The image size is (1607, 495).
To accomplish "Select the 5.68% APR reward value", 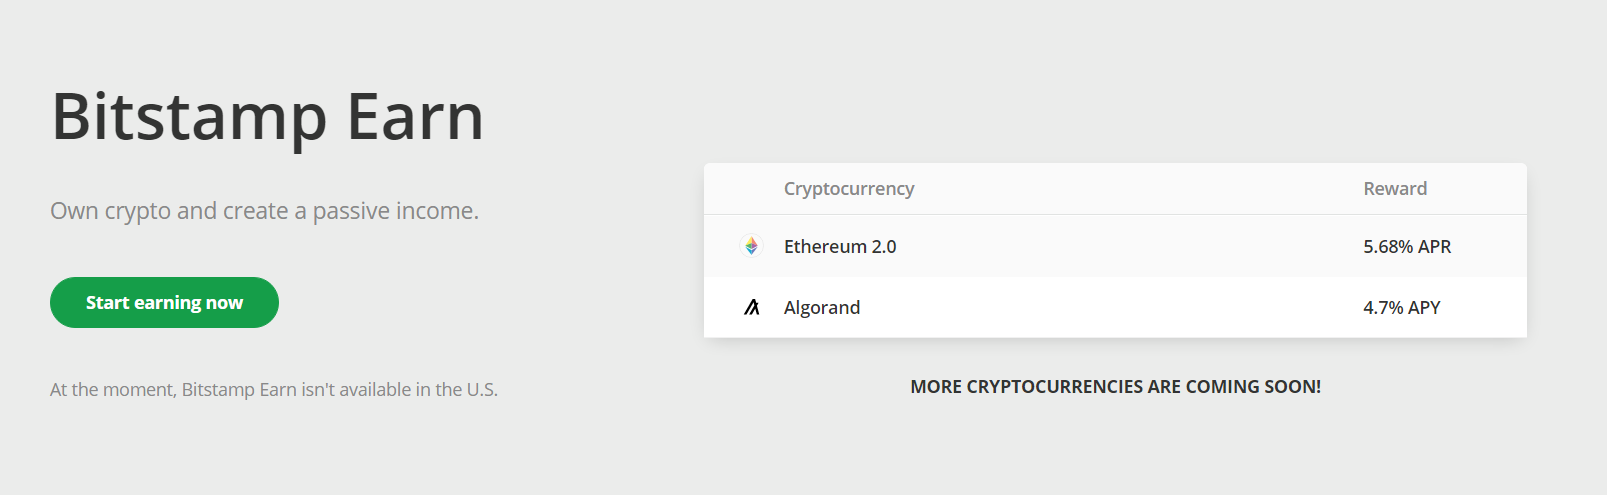I will point(1407,246).
